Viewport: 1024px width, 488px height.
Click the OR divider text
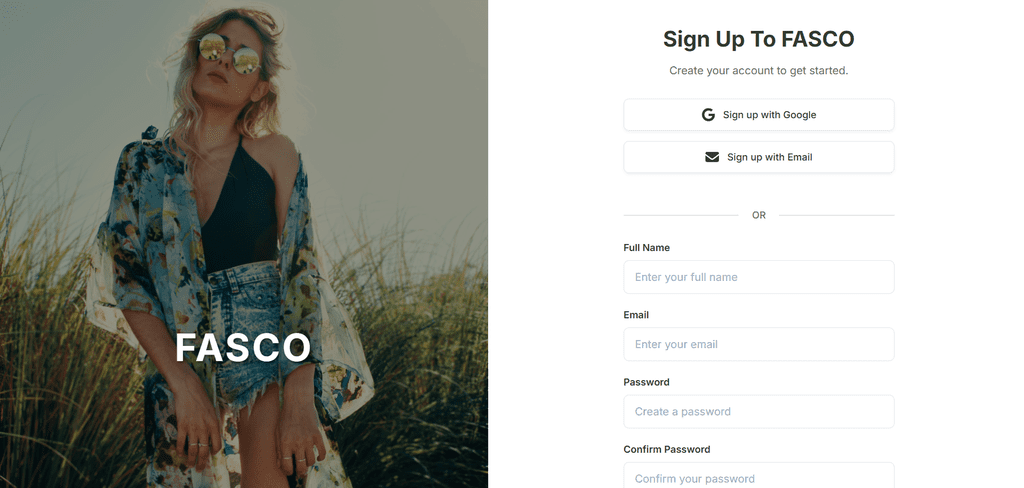(x=759, y=215)
